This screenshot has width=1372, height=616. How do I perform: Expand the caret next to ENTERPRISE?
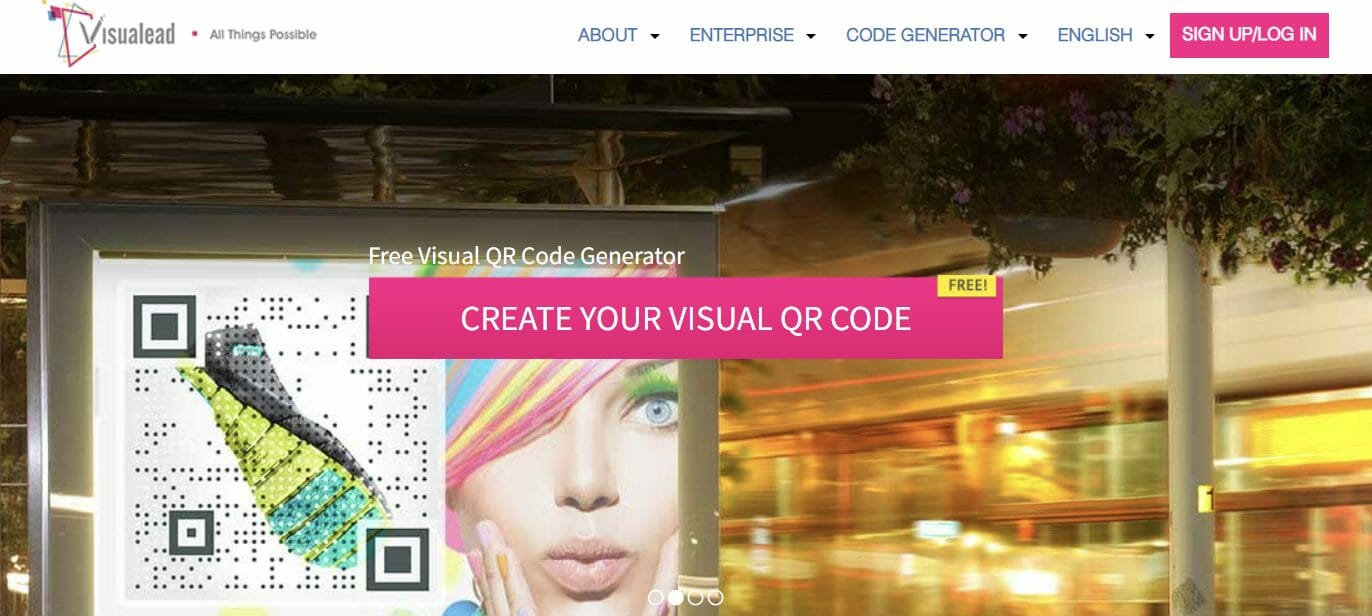click(811, 36)
